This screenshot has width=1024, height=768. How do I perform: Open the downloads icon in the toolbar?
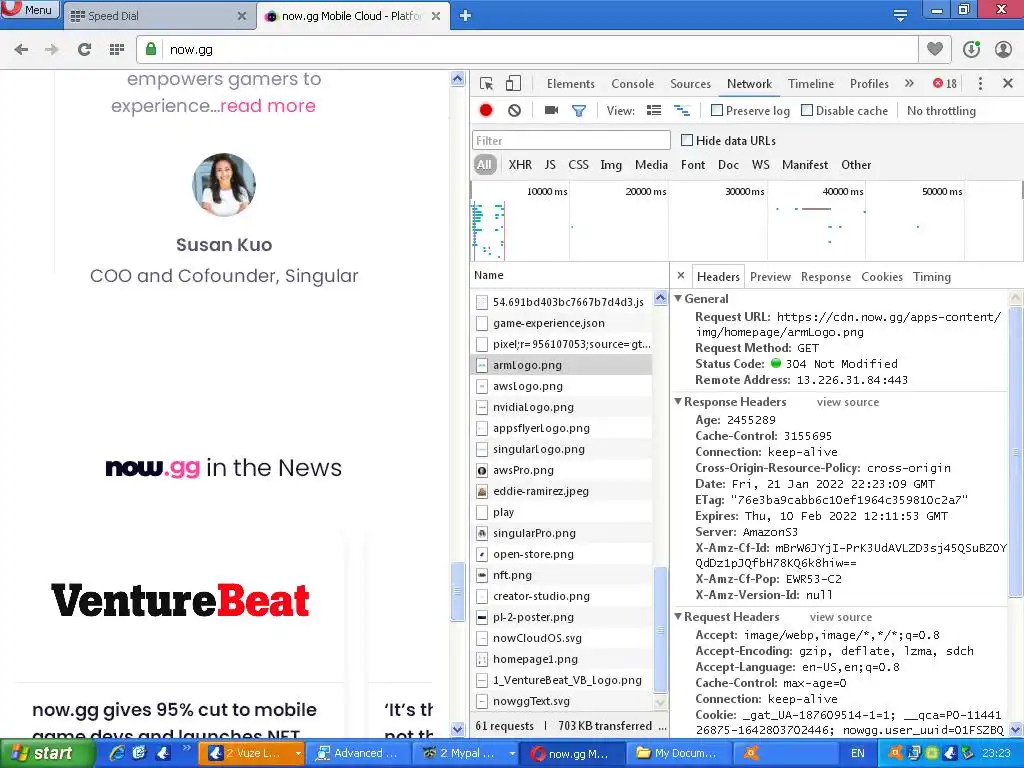coord(971,50)
